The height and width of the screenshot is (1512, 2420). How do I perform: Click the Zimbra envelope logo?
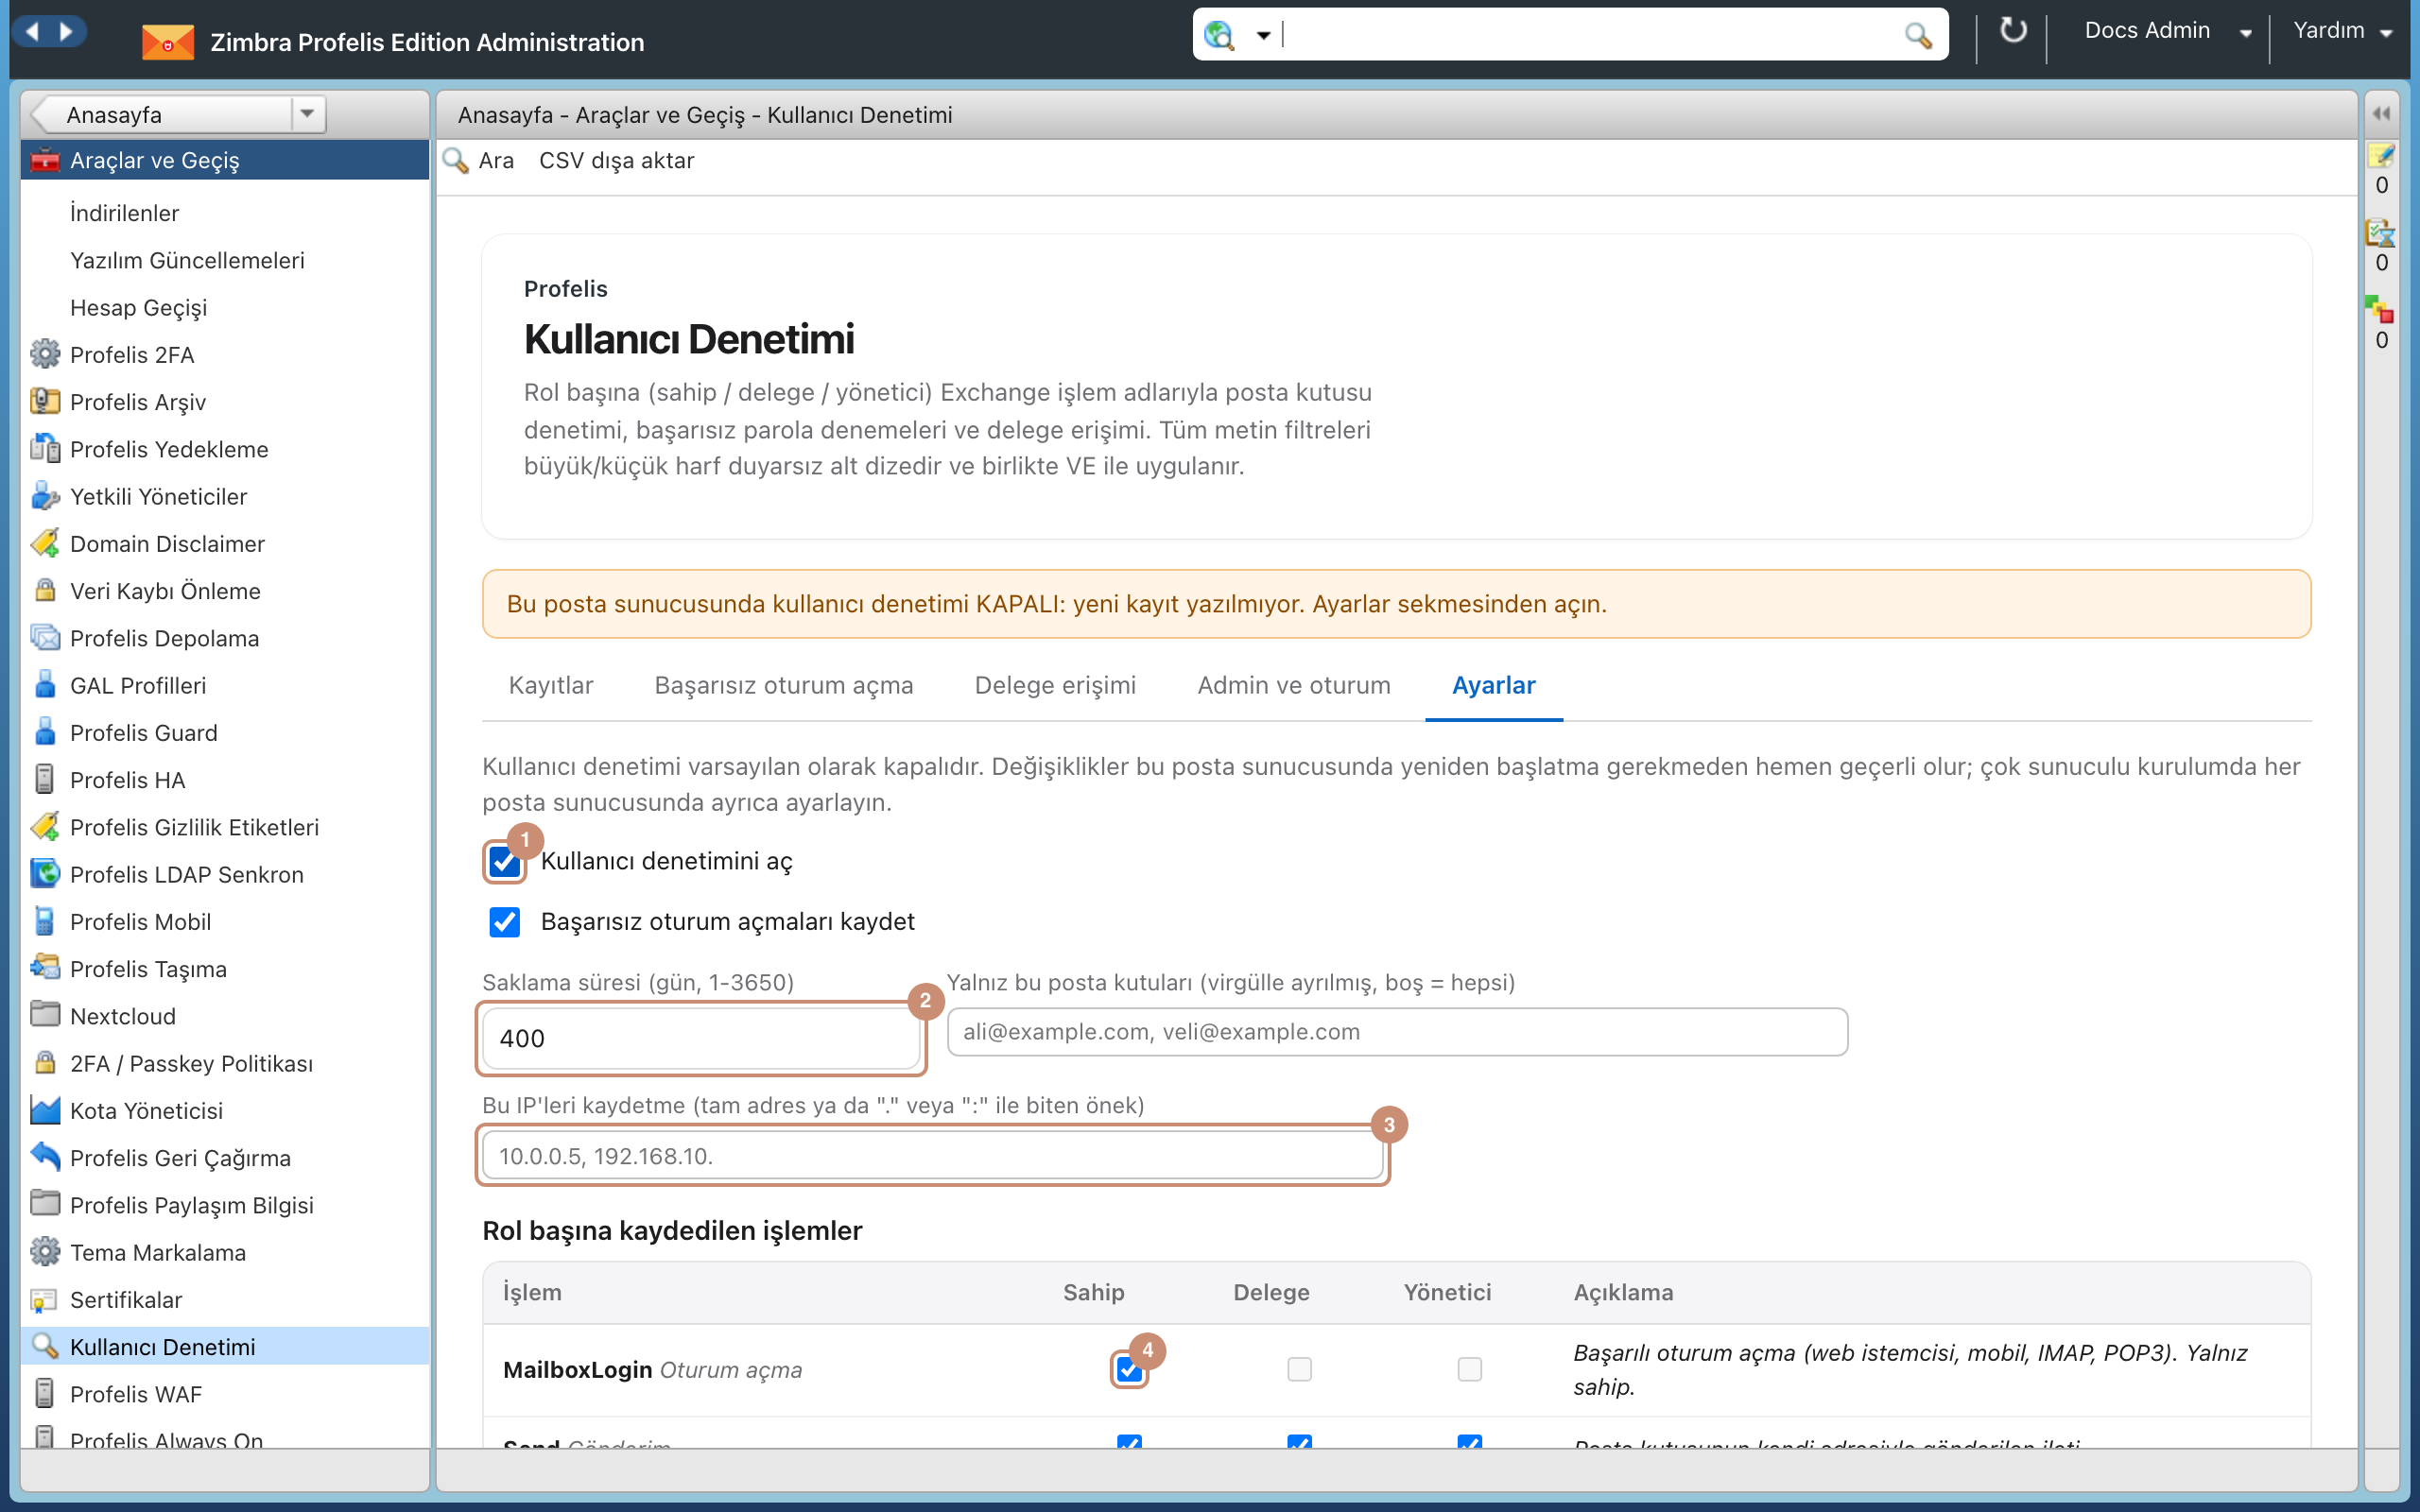tap(167, 42)
